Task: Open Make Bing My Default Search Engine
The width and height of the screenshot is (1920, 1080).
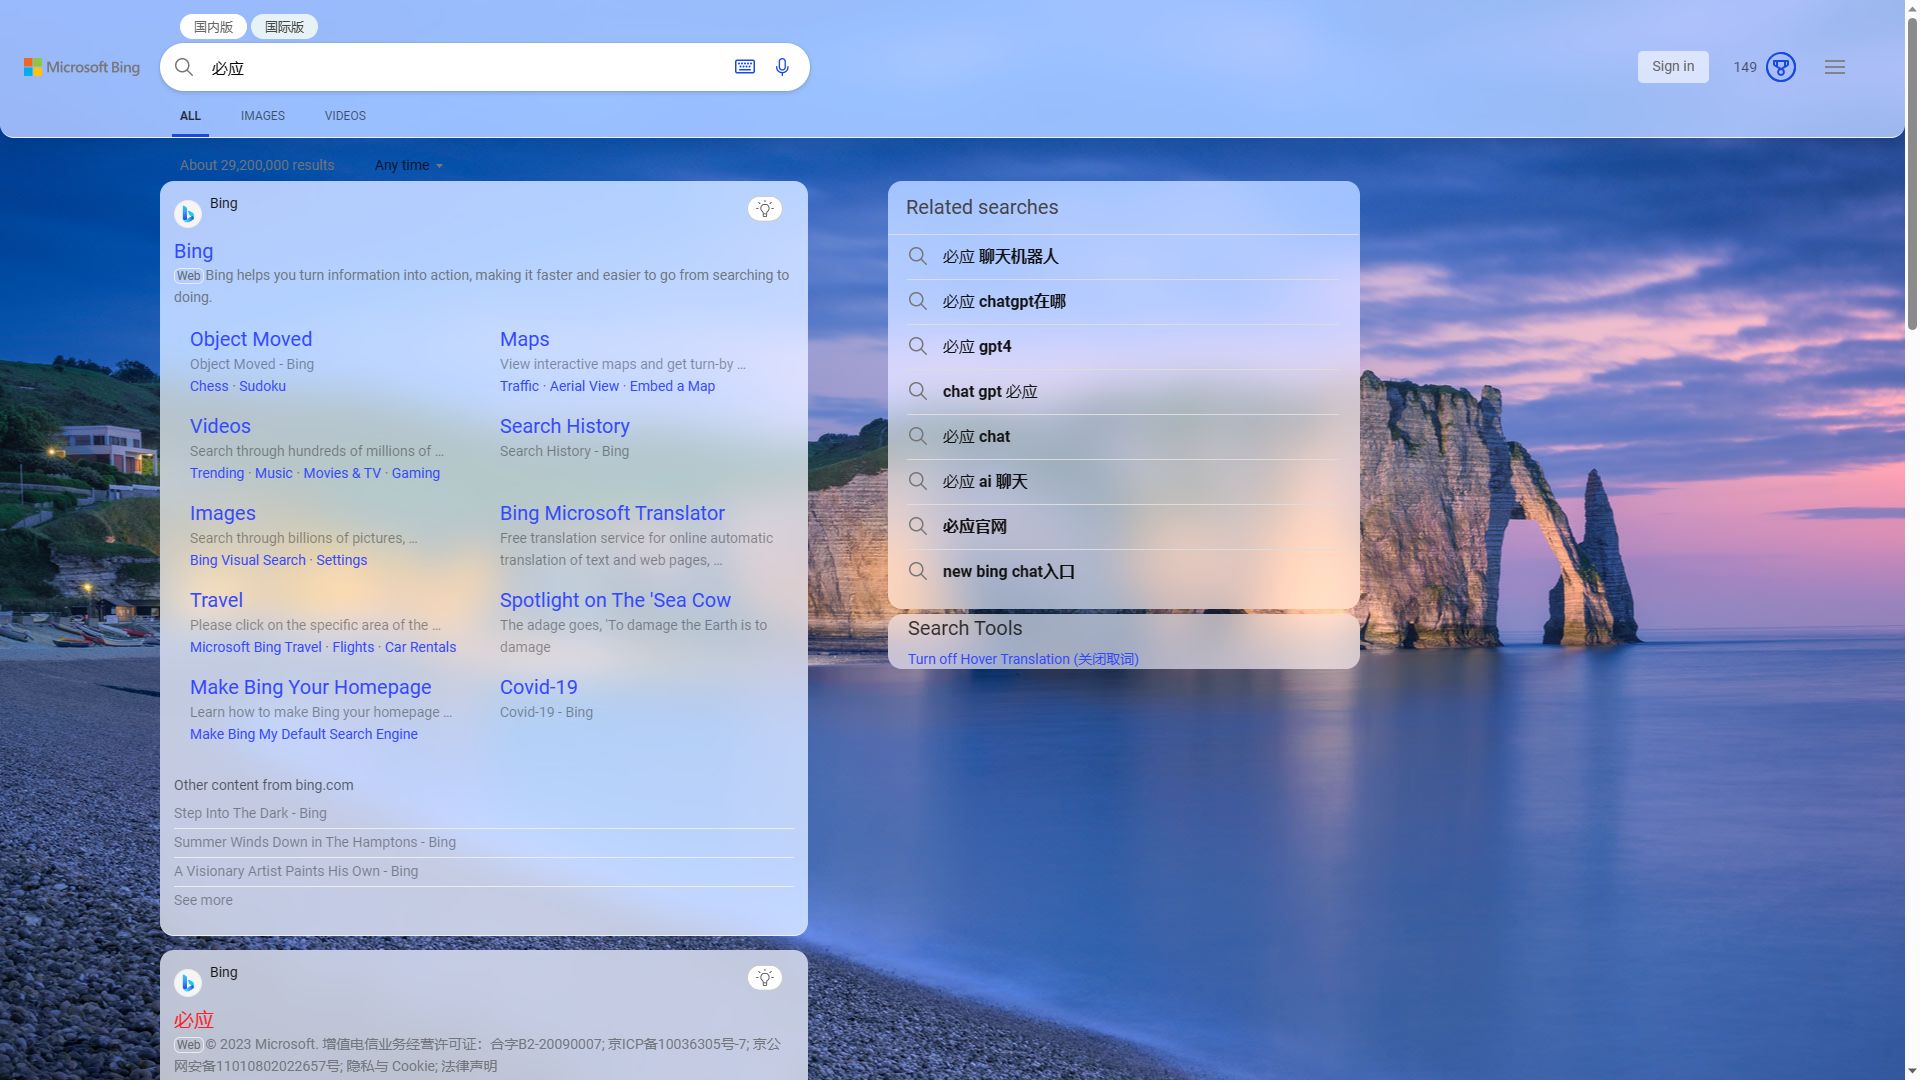Action: click(304, 734)
